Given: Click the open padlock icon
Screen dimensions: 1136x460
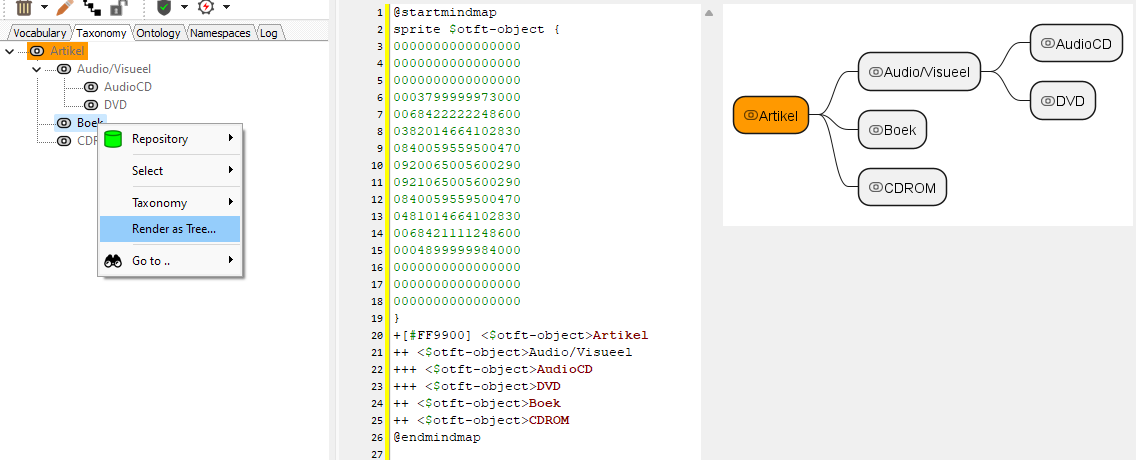Looking at the screenshot, I should (x=118, y=7).
